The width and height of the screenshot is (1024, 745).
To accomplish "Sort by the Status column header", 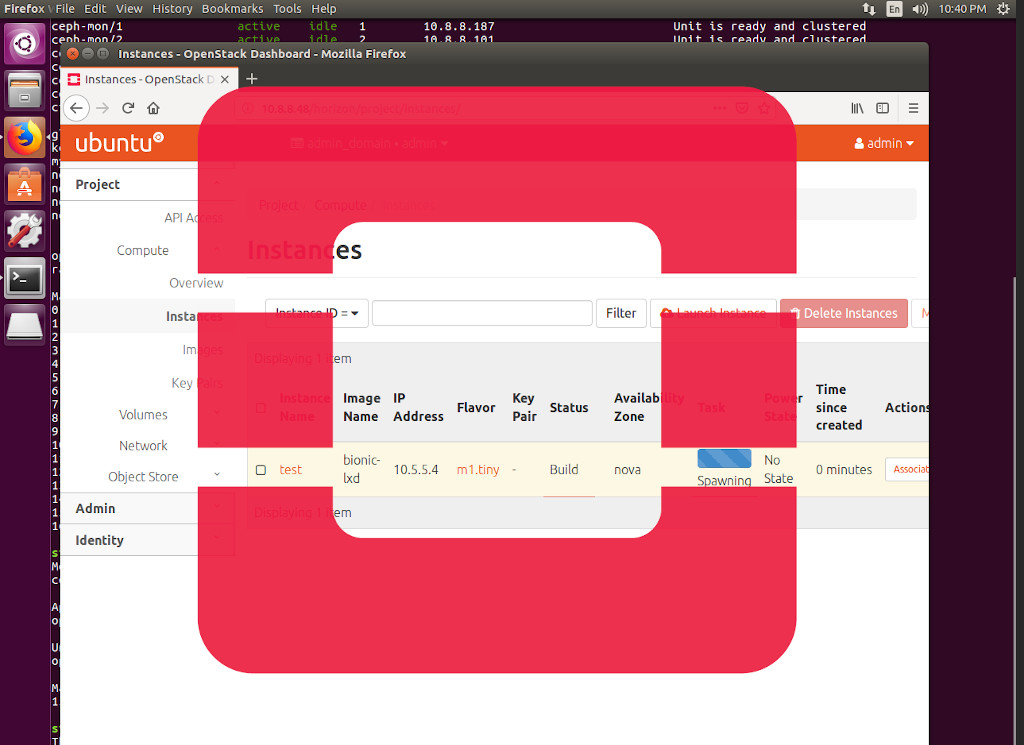I will (x=569, y=407).
